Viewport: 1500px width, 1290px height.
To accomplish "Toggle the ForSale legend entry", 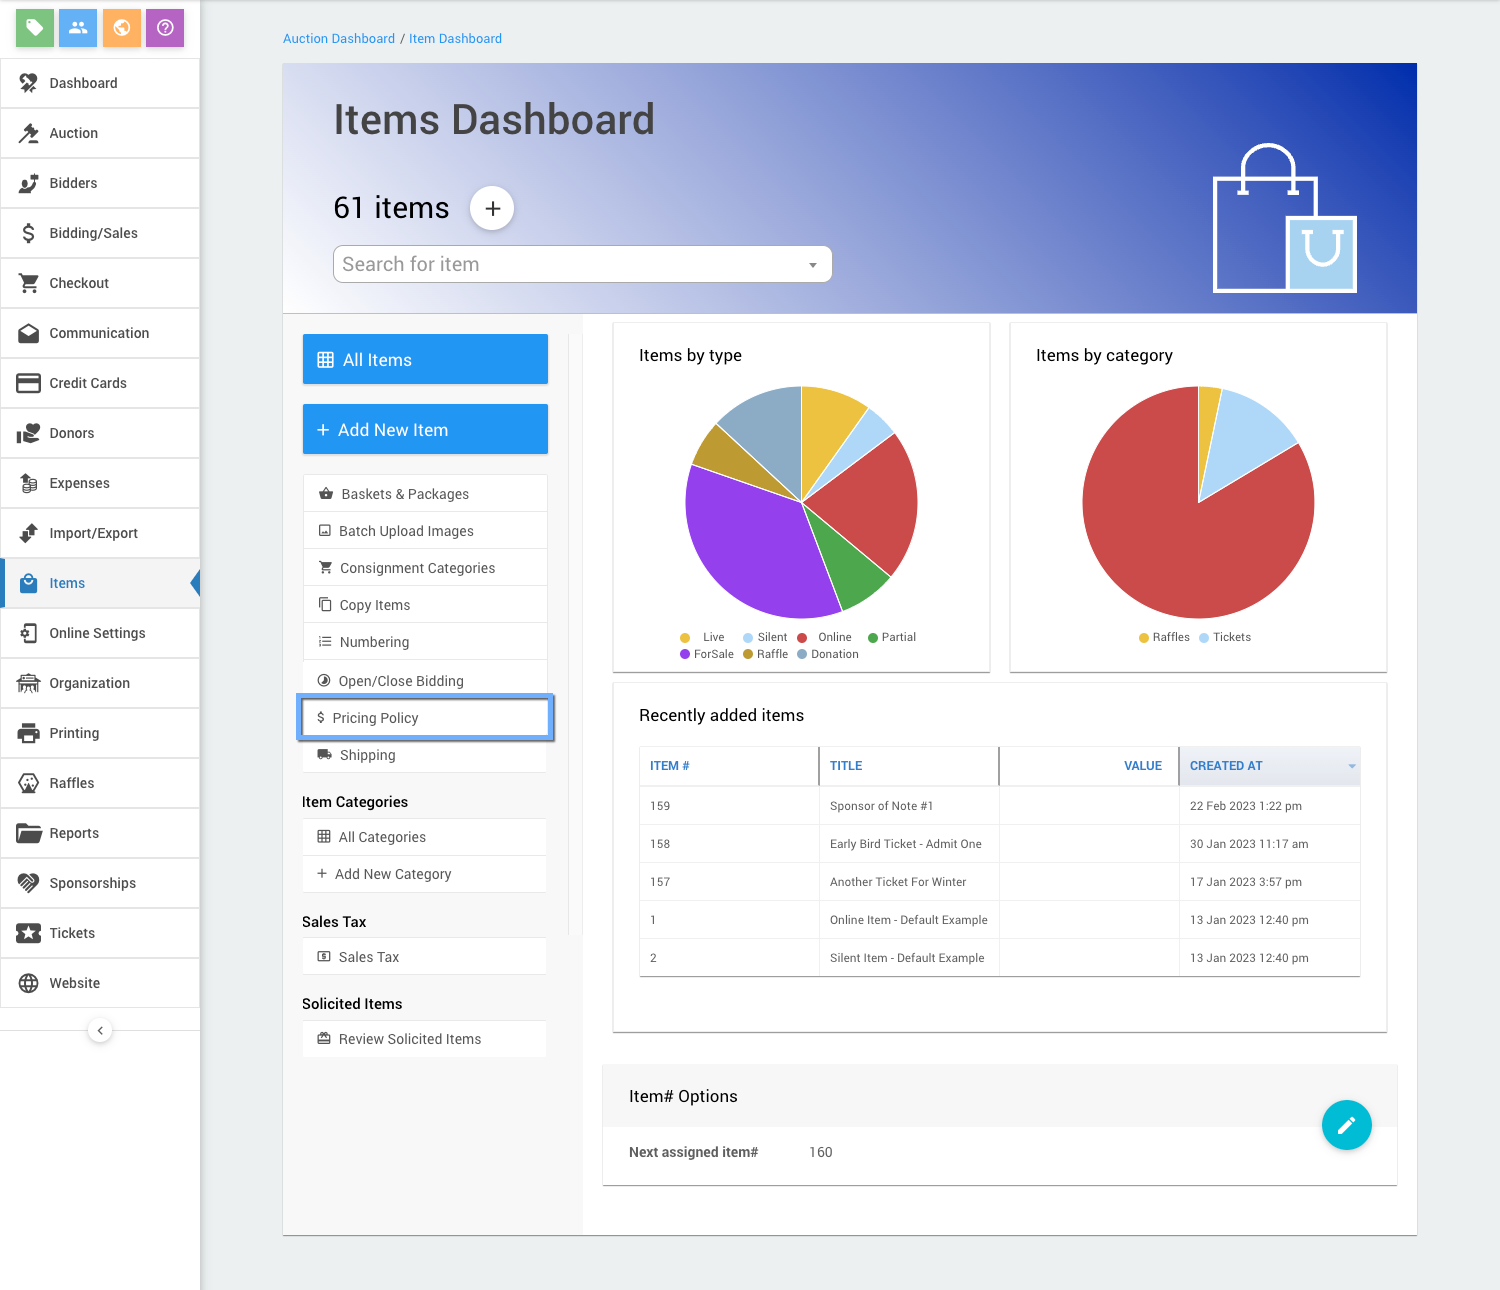I will 707,654.
